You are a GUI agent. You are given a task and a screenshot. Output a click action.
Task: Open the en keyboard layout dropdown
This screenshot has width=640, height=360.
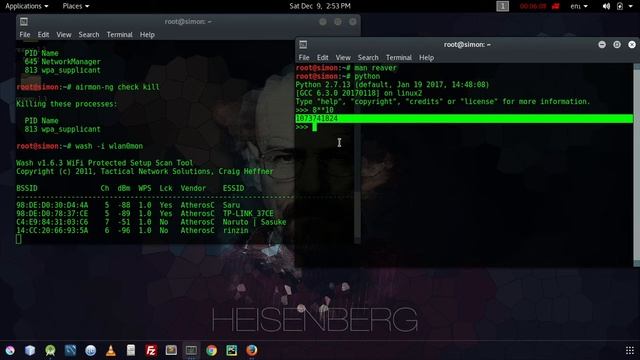579,6
